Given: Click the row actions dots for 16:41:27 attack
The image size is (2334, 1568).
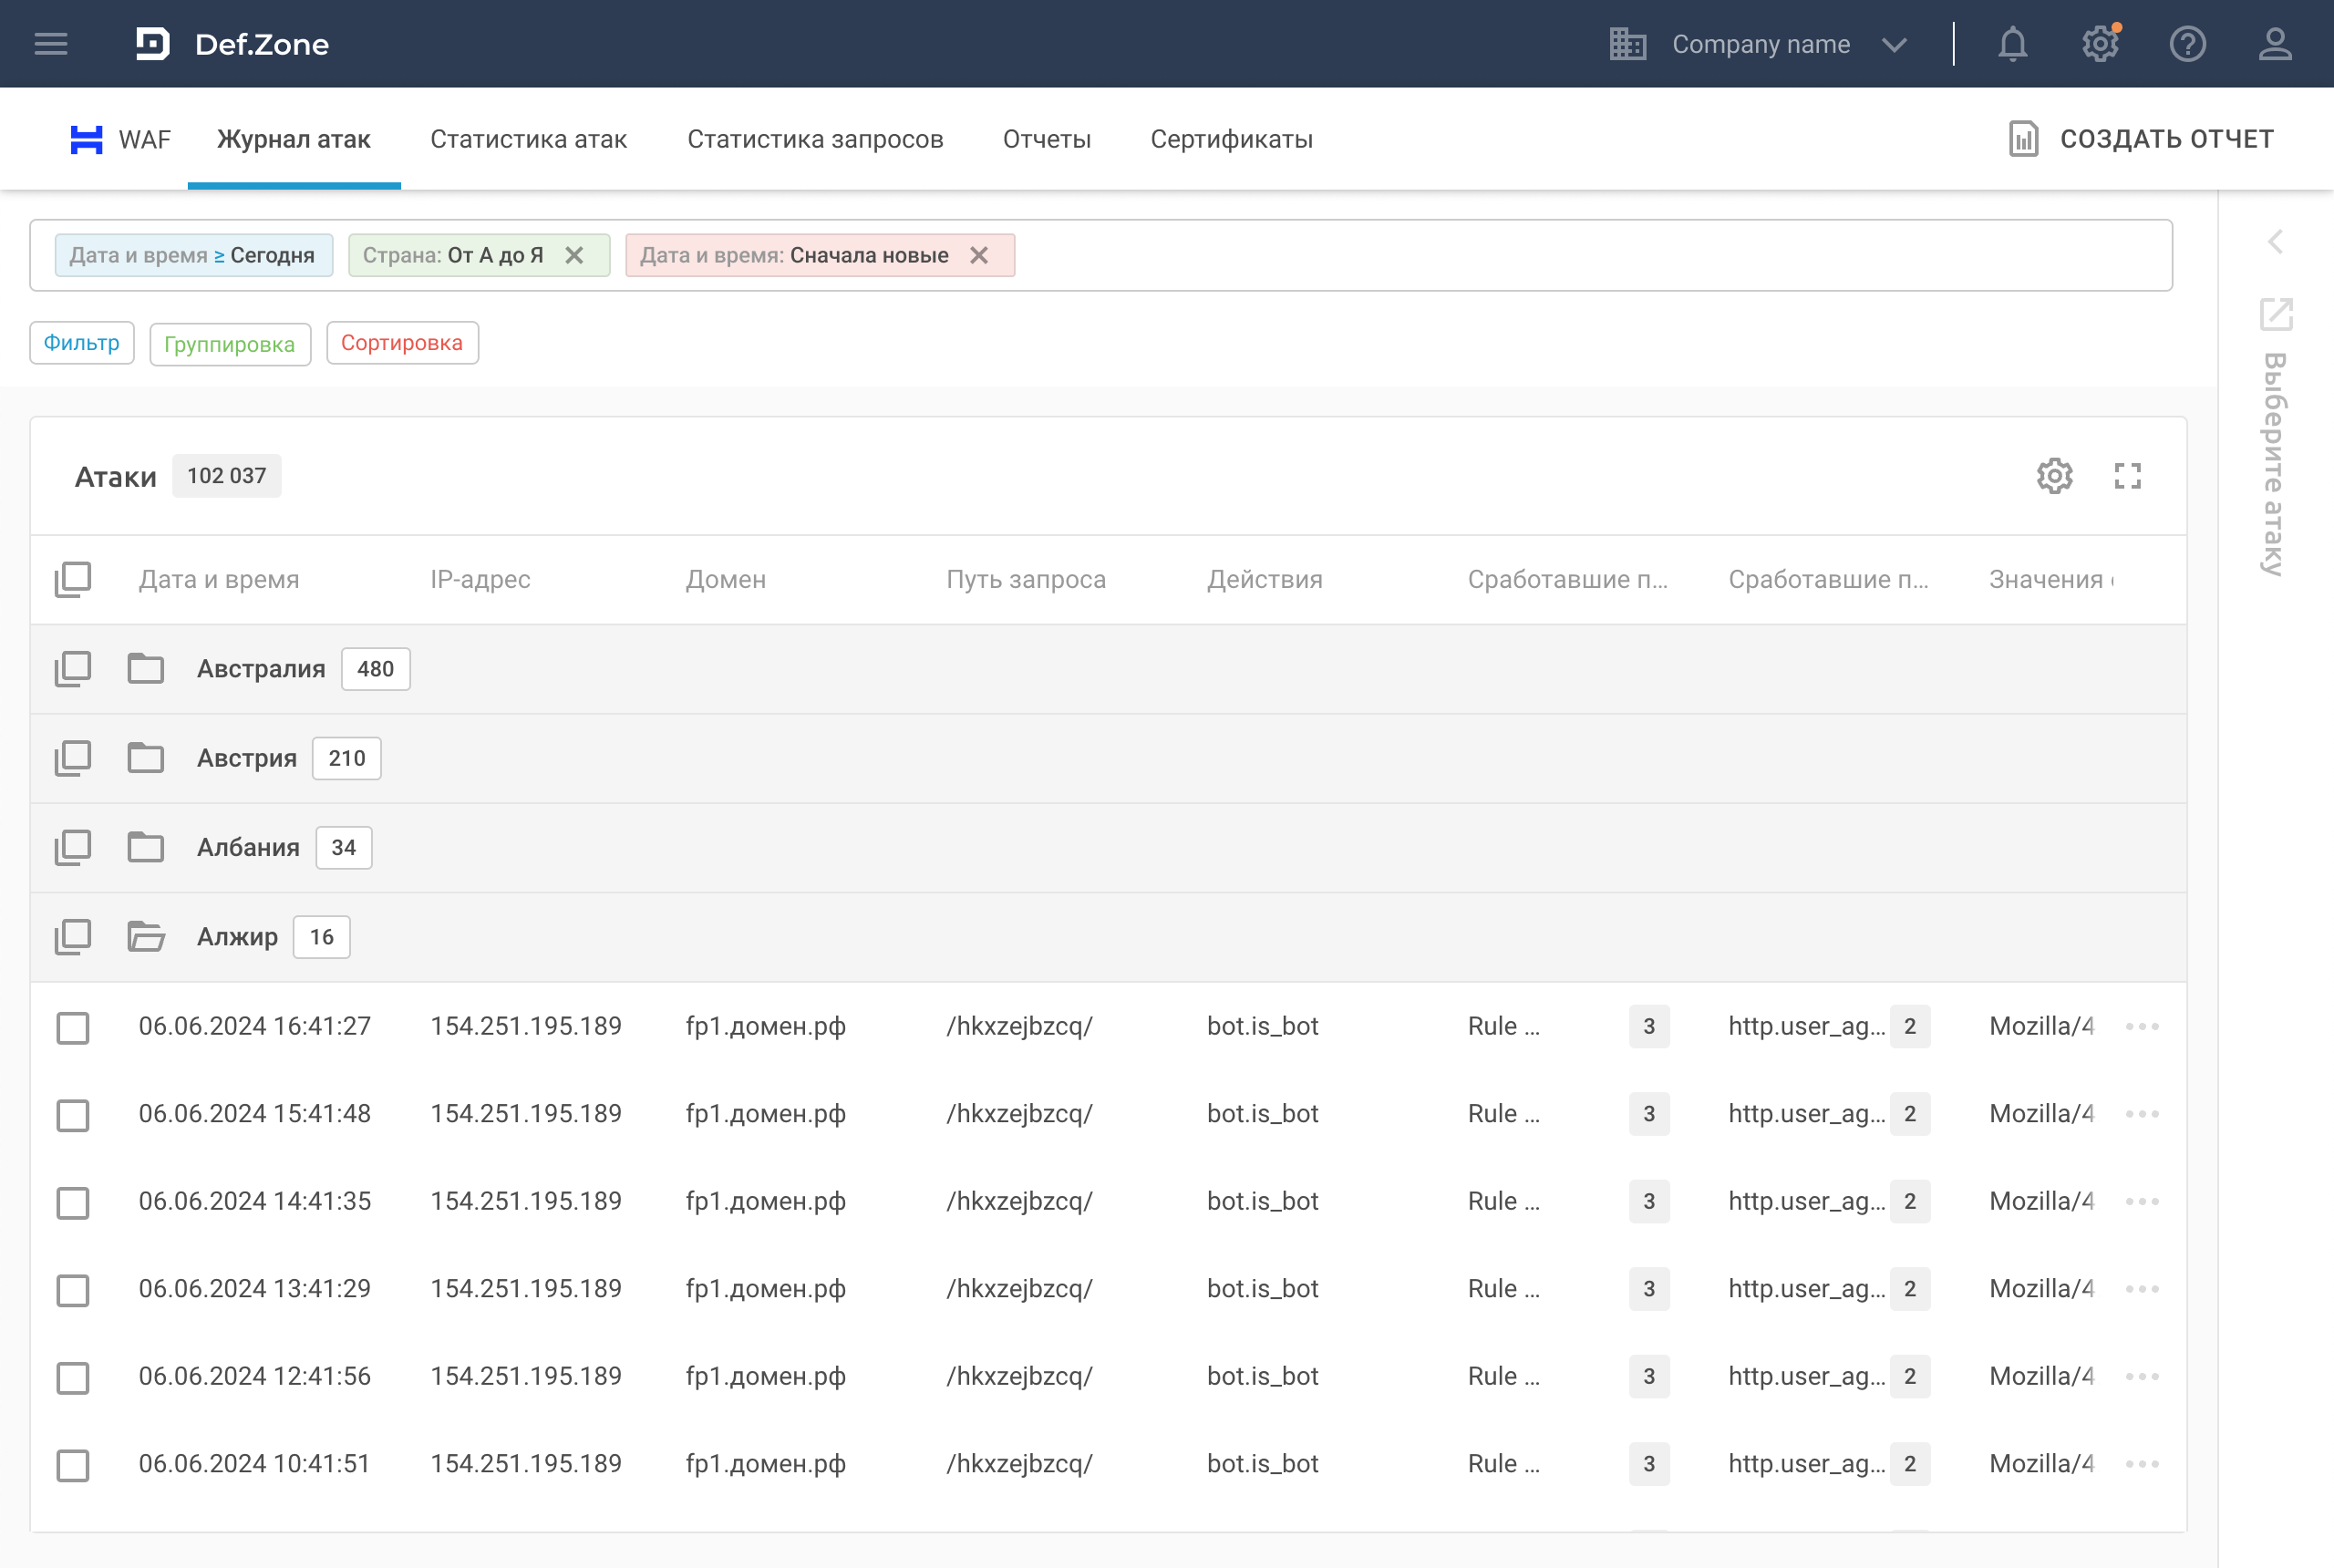Looking at the screenshot, I should (2142, 1026).
